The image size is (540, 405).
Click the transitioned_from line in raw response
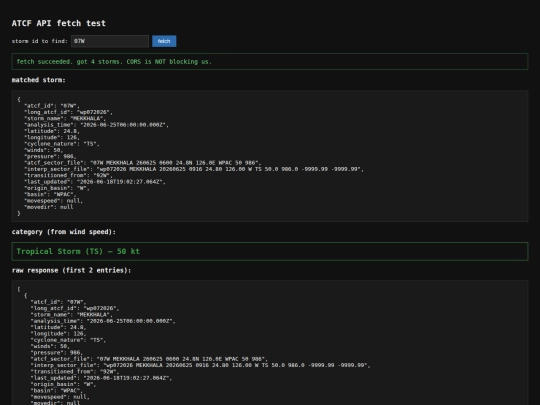75,372
